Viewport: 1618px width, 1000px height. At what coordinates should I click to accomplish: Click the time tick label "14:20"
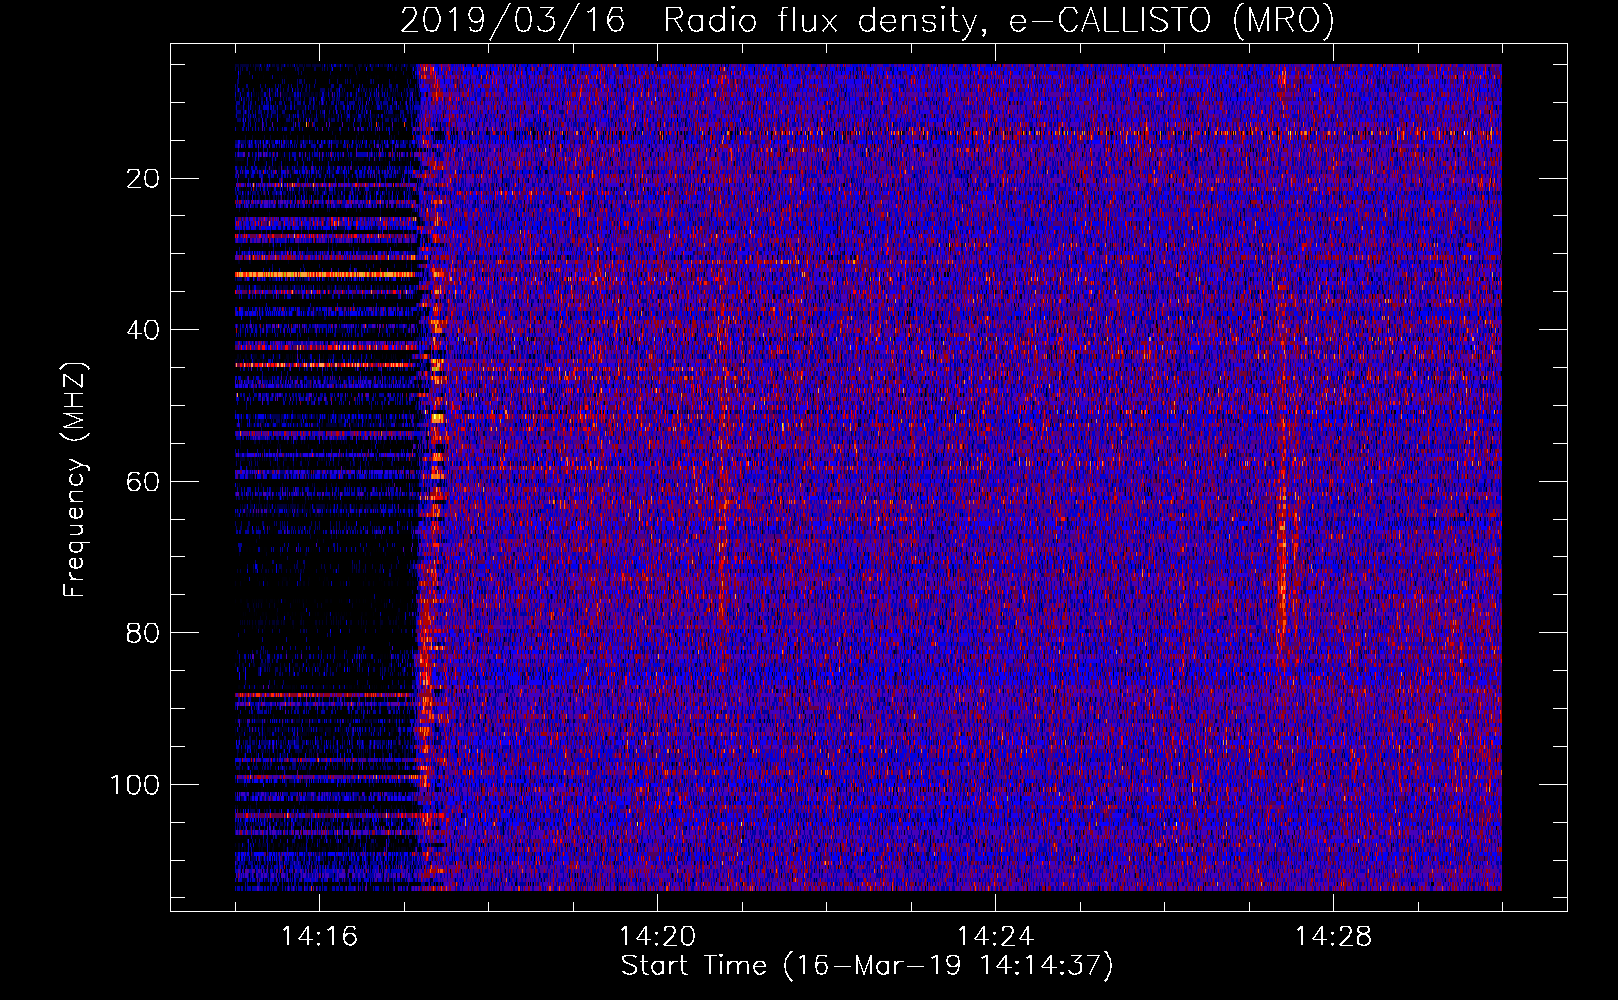(x=657, y=936)
